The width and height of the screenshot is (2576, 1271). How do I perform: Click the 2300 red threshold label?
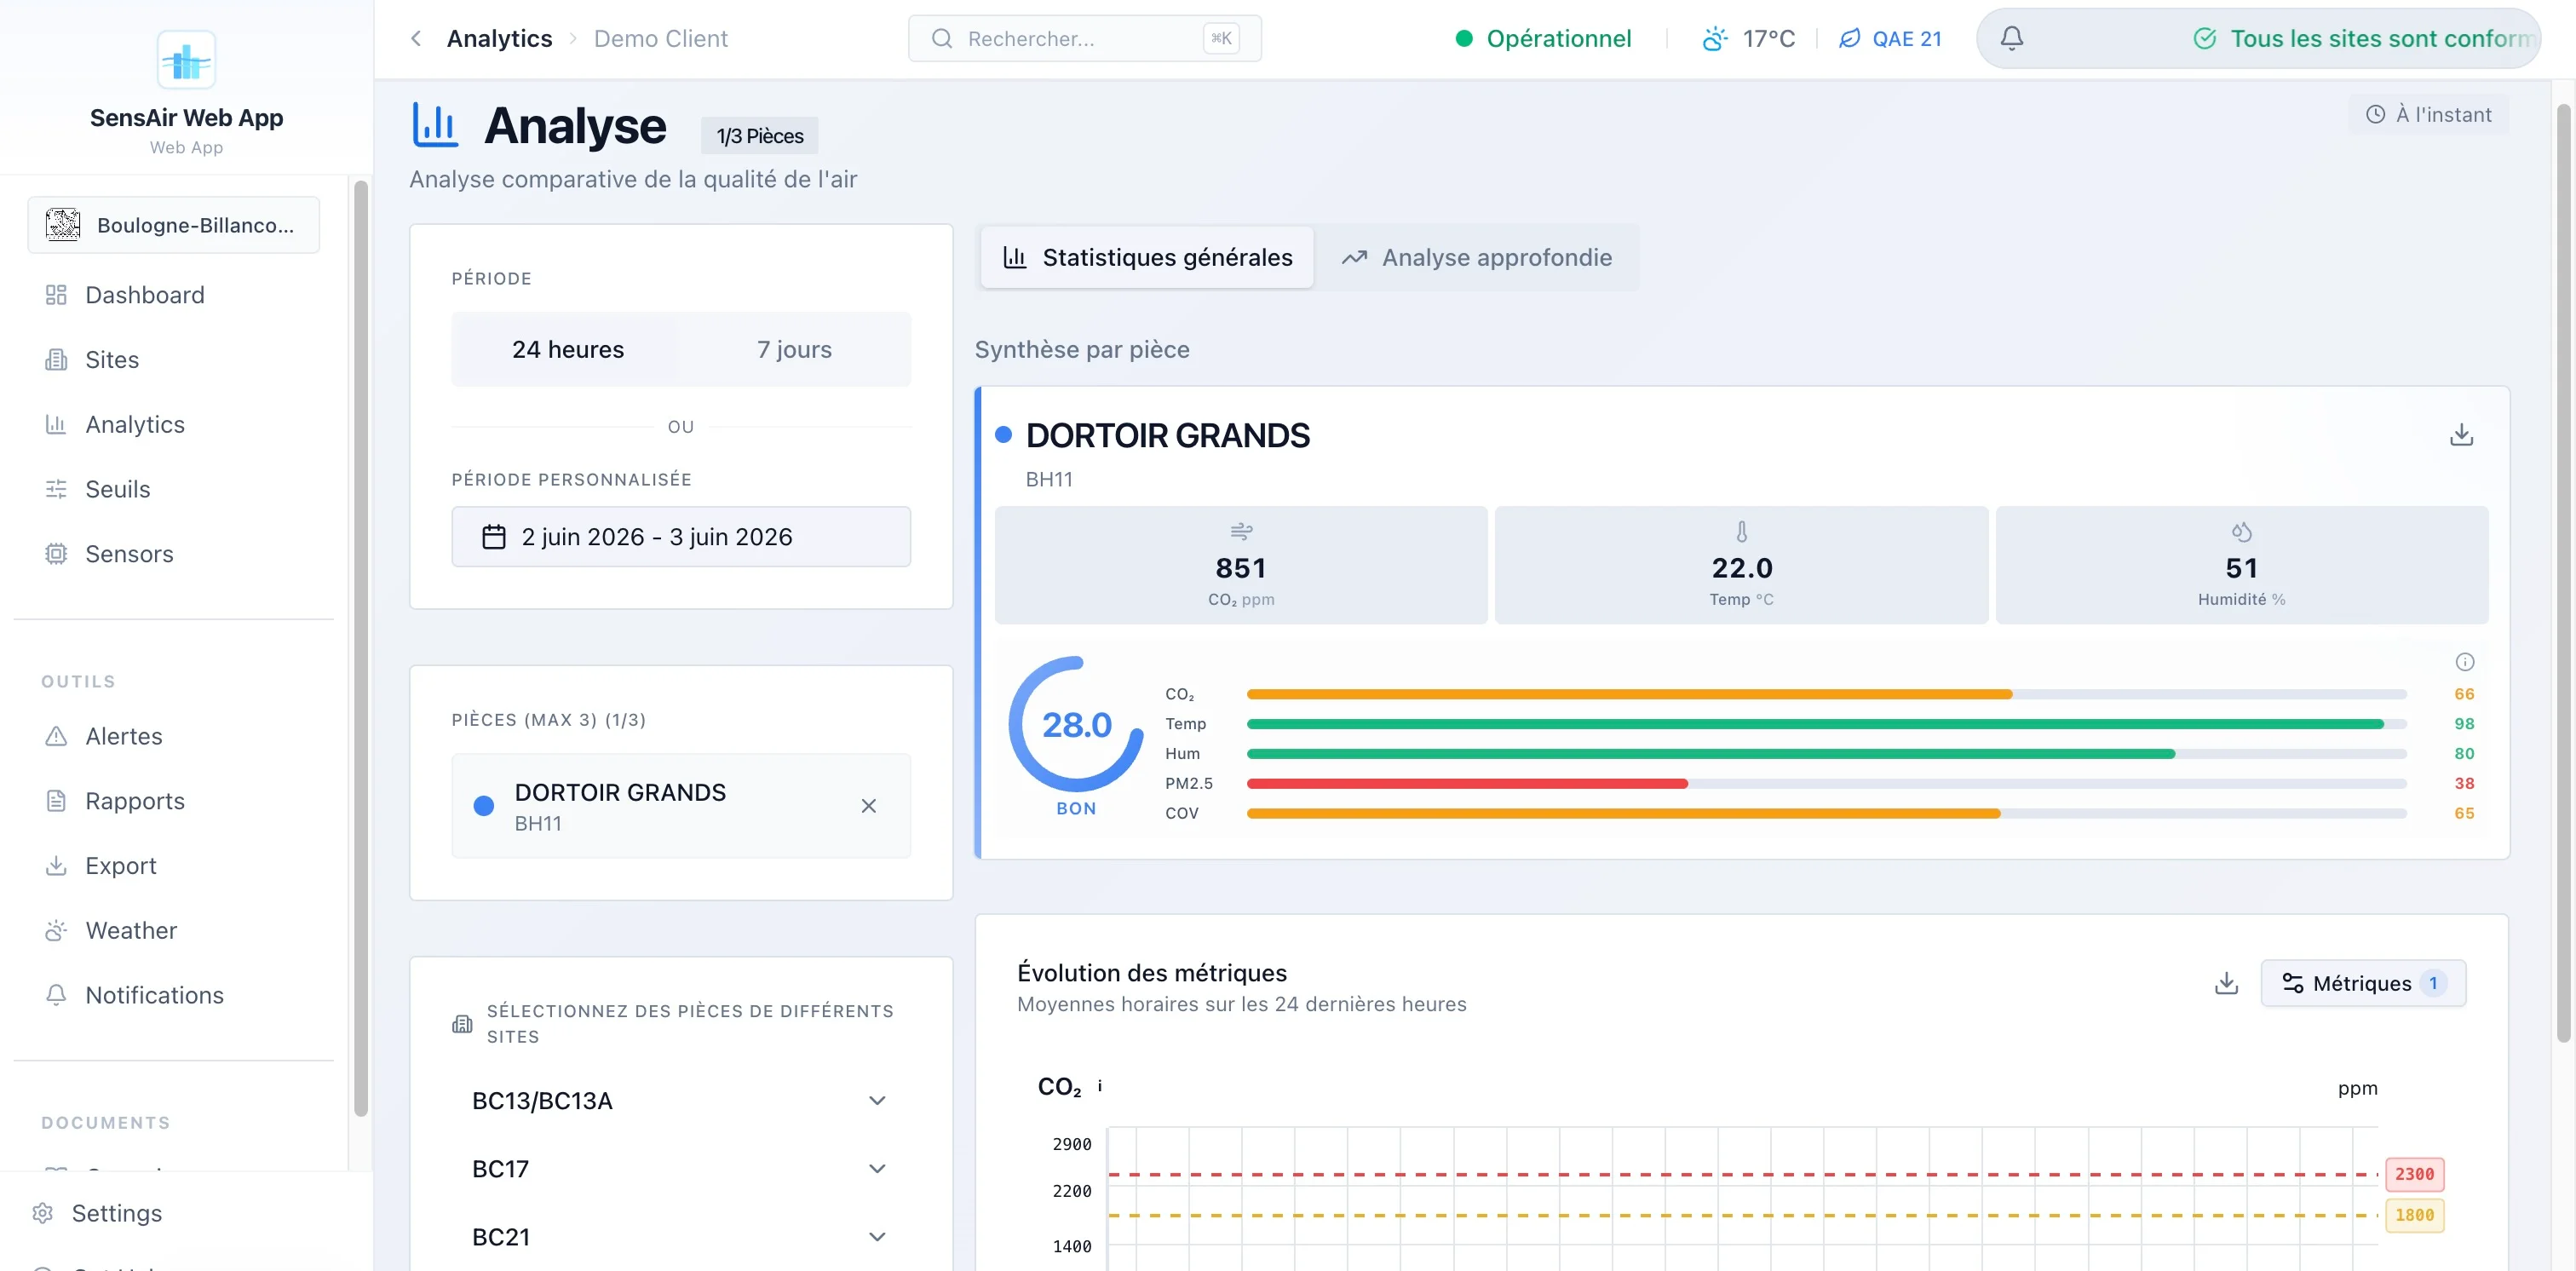point(2414,1174)
